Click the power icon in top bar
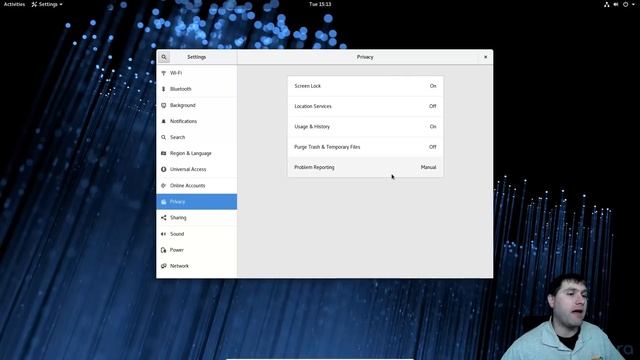The image size is (640, 360). pos(625,4)
